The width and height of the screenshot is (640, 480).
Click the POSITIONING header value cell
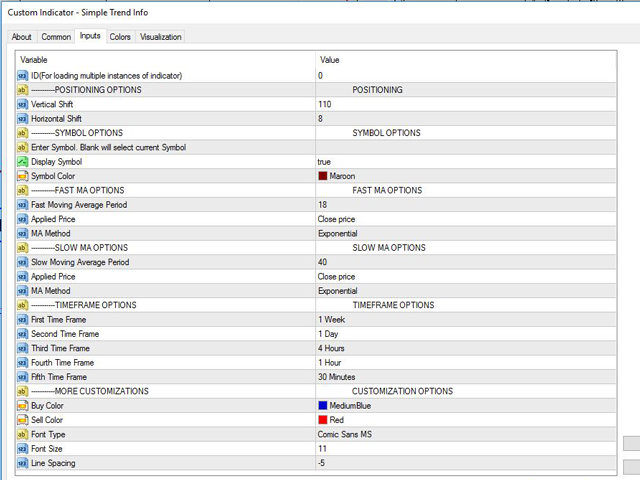466,90
